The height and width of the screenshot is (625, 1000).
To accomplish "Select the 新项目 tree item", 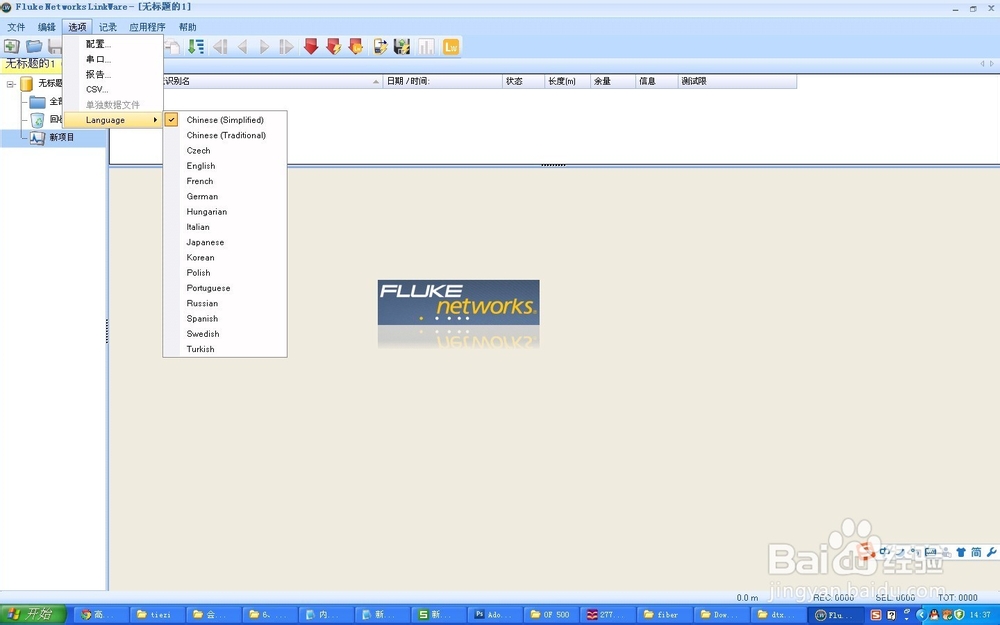I will click(x=62, y=137).
